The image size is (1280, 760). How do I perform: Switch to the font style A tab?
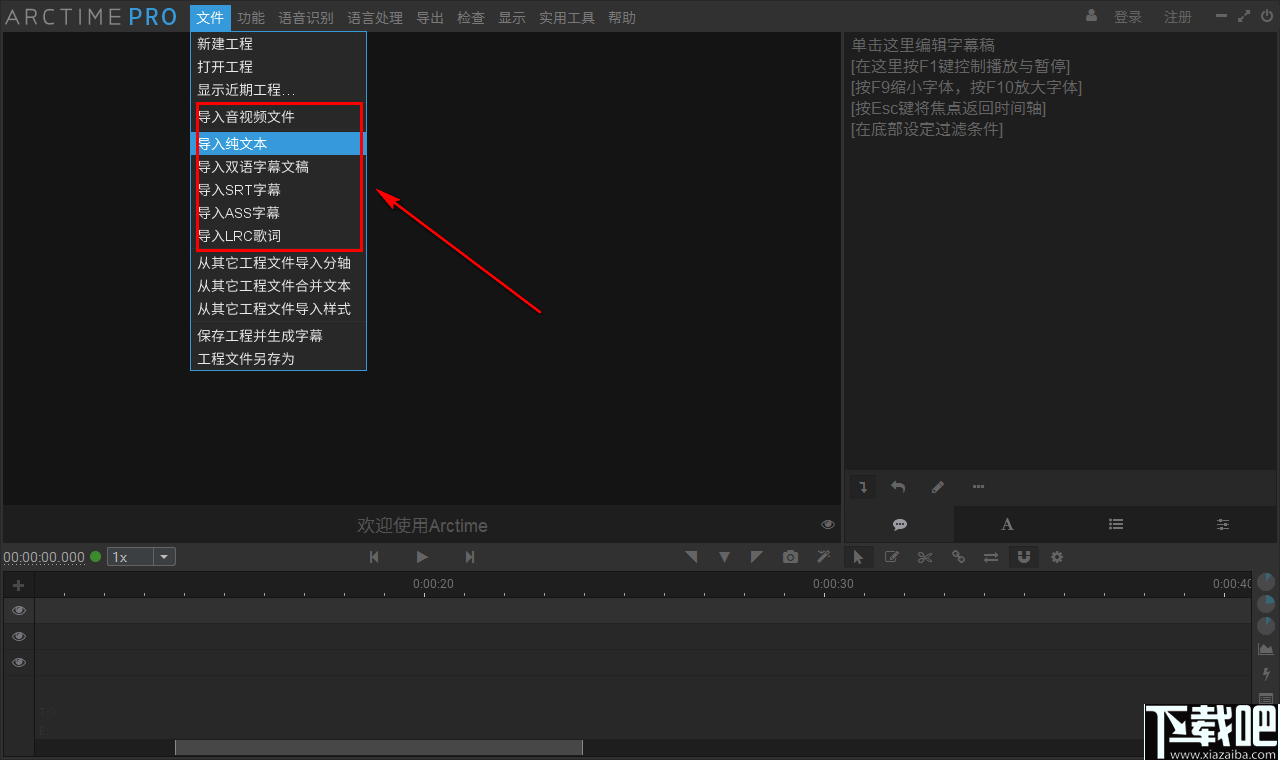coord(1007,524)
